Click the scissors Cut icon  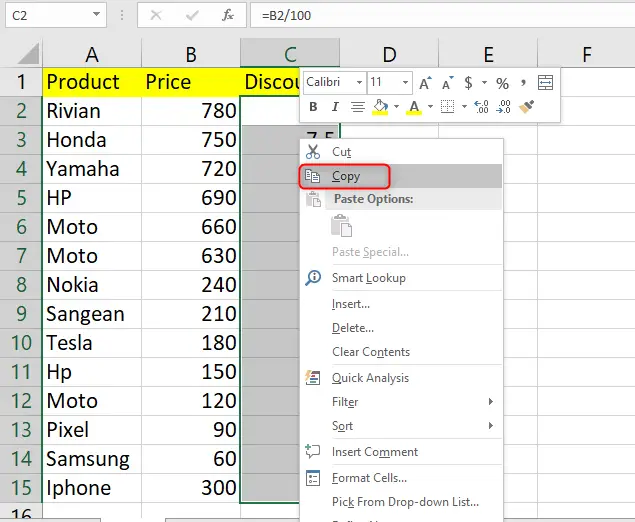click(x=313, y=152)
